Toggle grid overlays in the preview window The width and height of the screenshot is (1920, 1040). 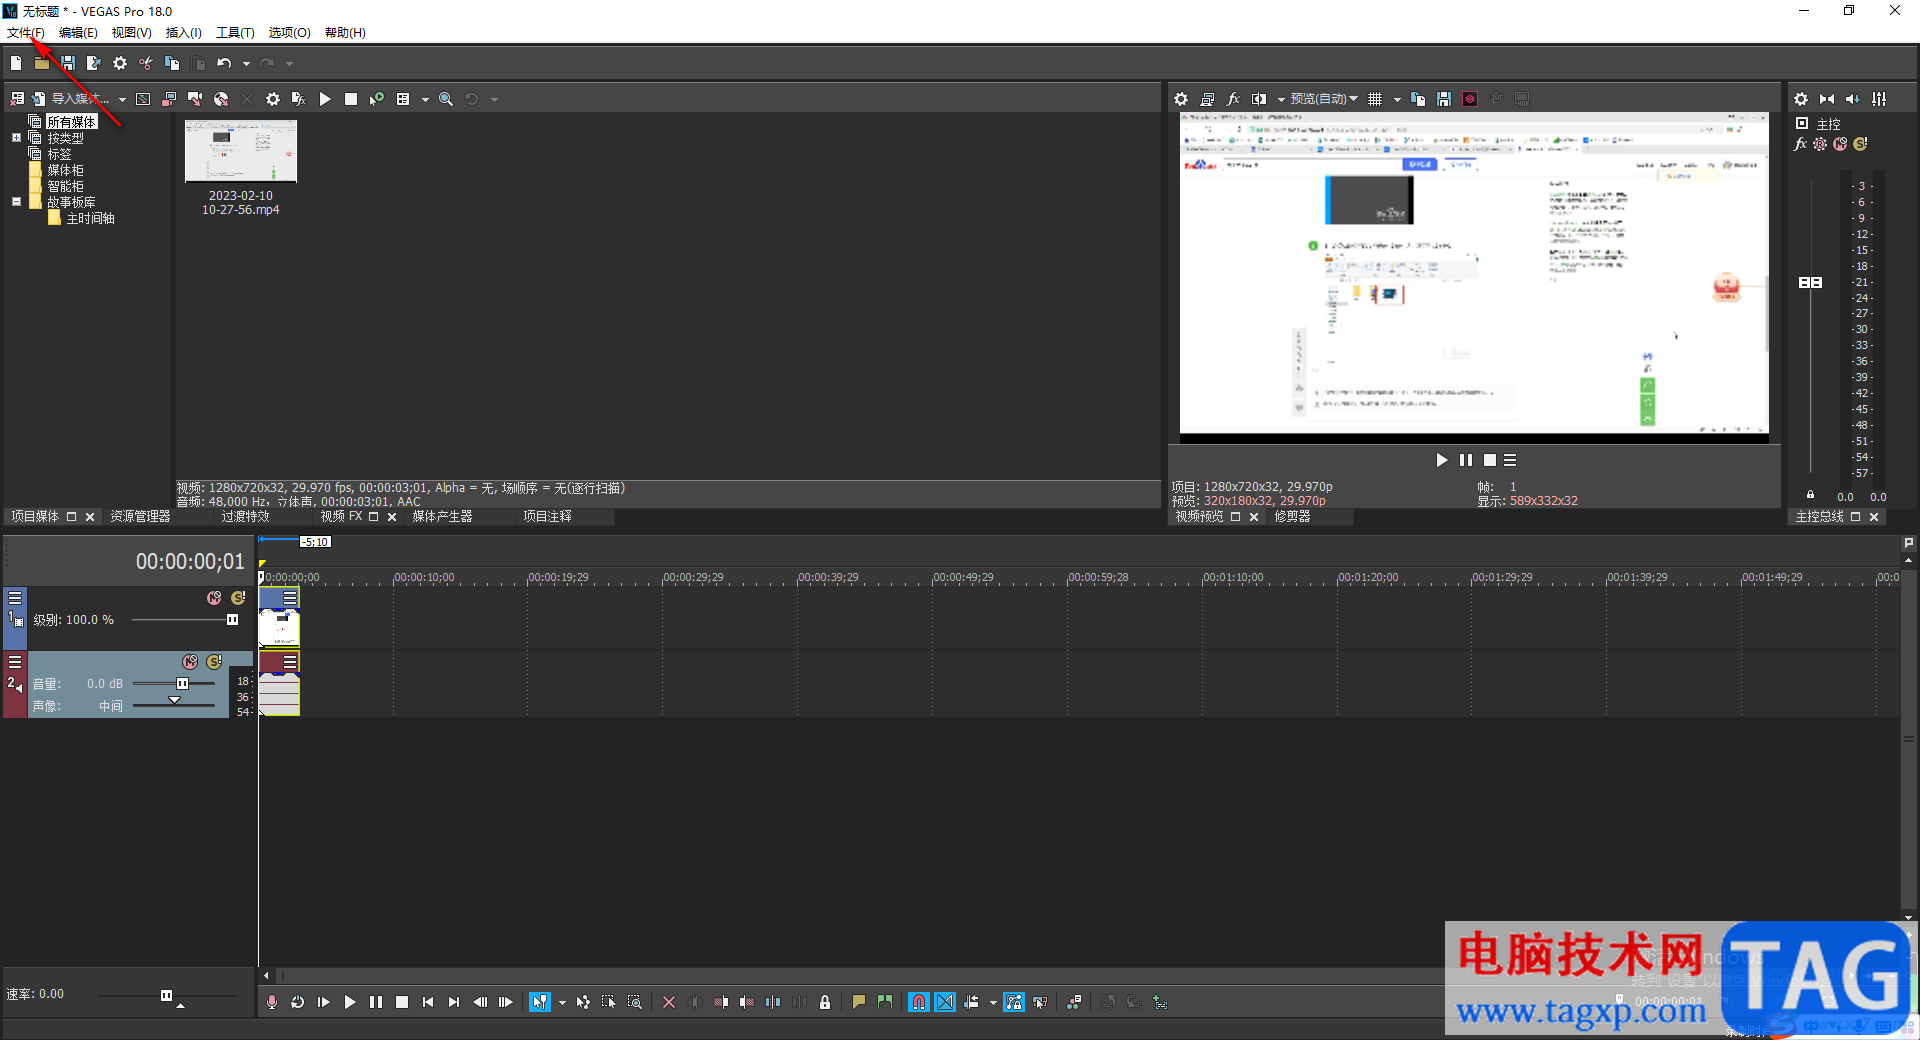[x=1375, y=99]
